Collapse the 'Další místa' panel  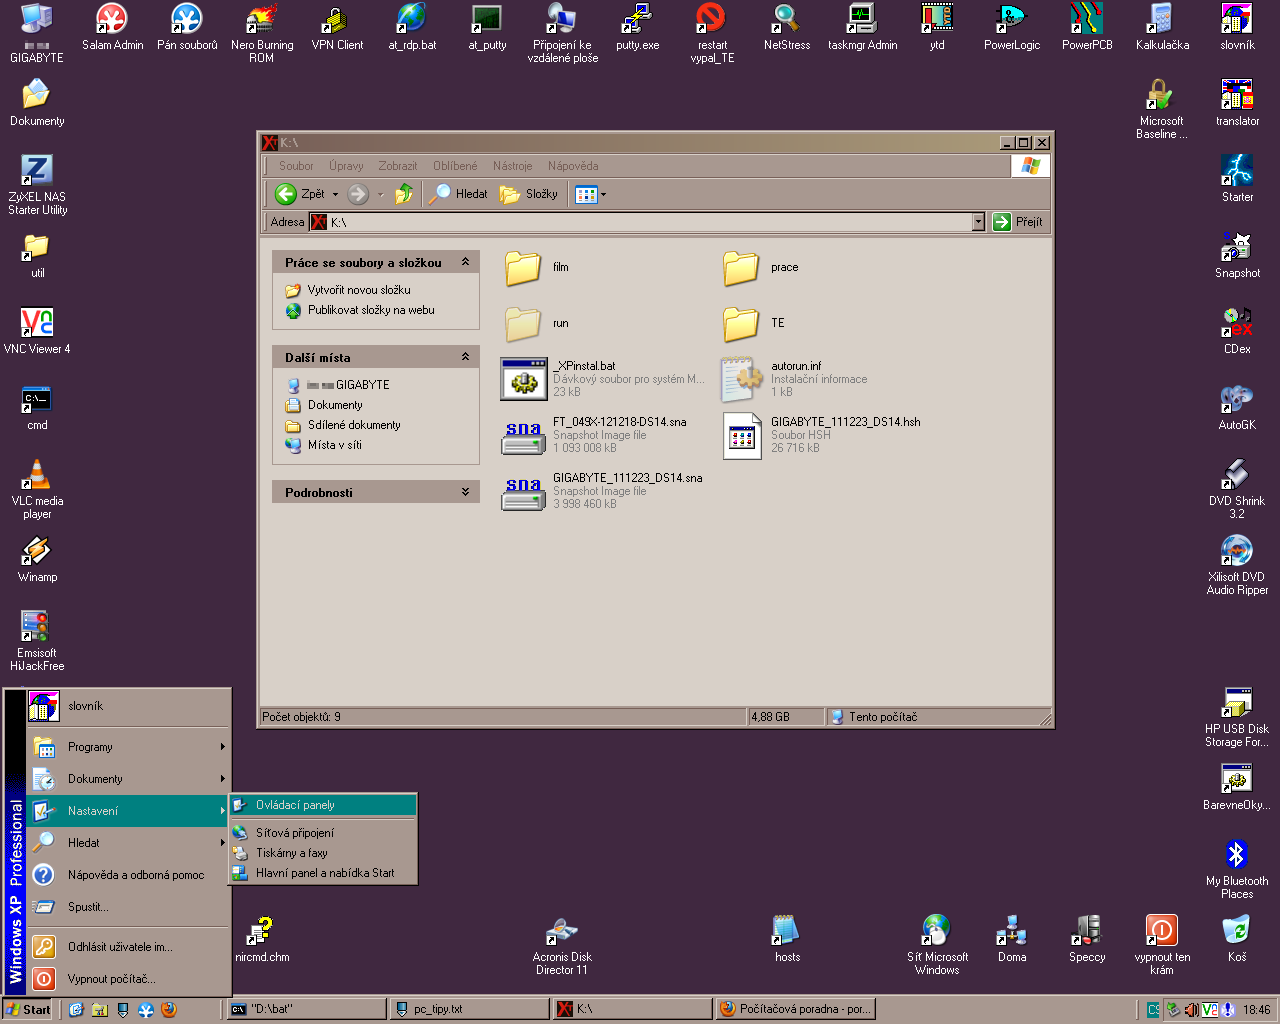(465, 357)
